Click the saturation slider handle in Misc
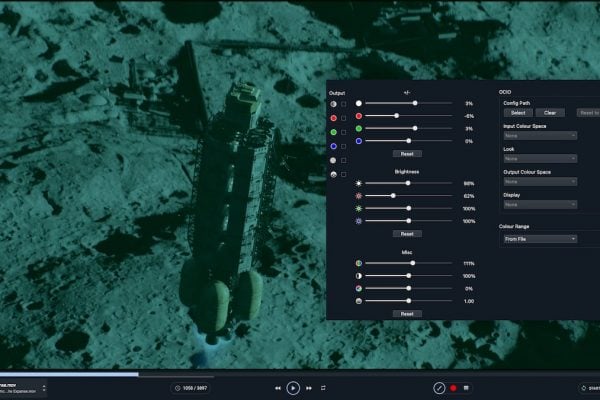Viewport: 600px width, 400px height. (x=412, y=263)
